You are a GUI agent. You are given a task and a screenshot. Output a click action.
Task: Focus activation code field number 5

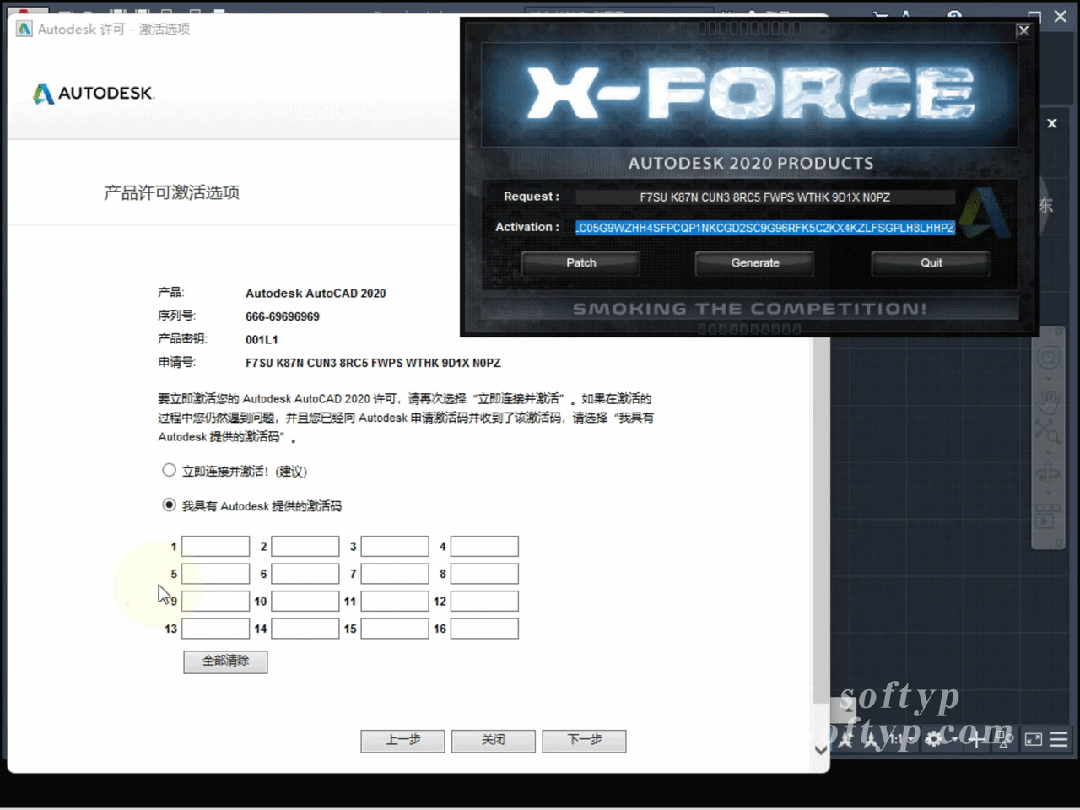click(x=216, y=574)
